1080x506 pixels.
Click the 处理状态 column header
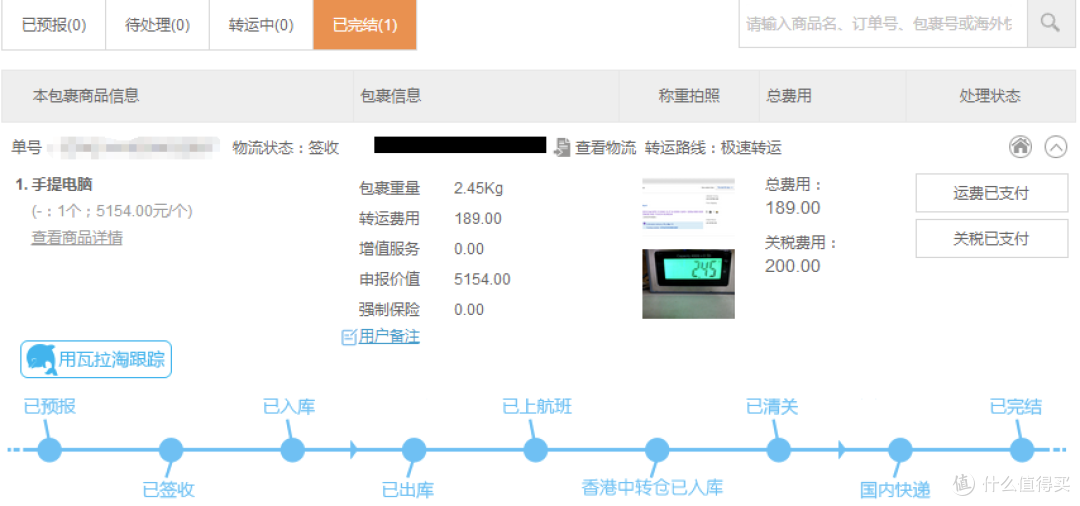tap(990, 96)
